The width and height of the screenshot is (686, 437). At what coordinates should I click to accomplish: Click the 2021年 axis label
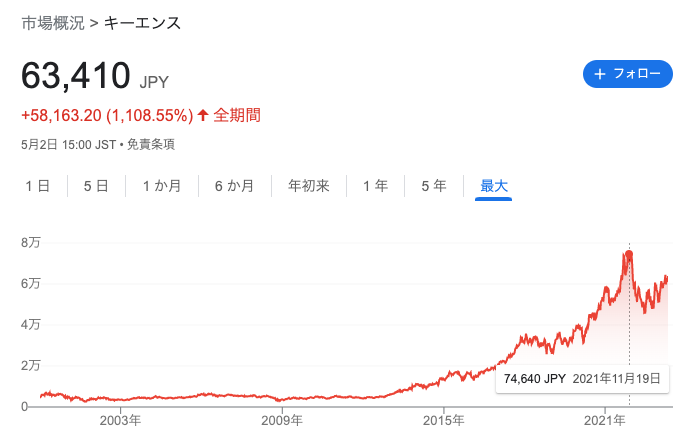click(x=605, y=420)
